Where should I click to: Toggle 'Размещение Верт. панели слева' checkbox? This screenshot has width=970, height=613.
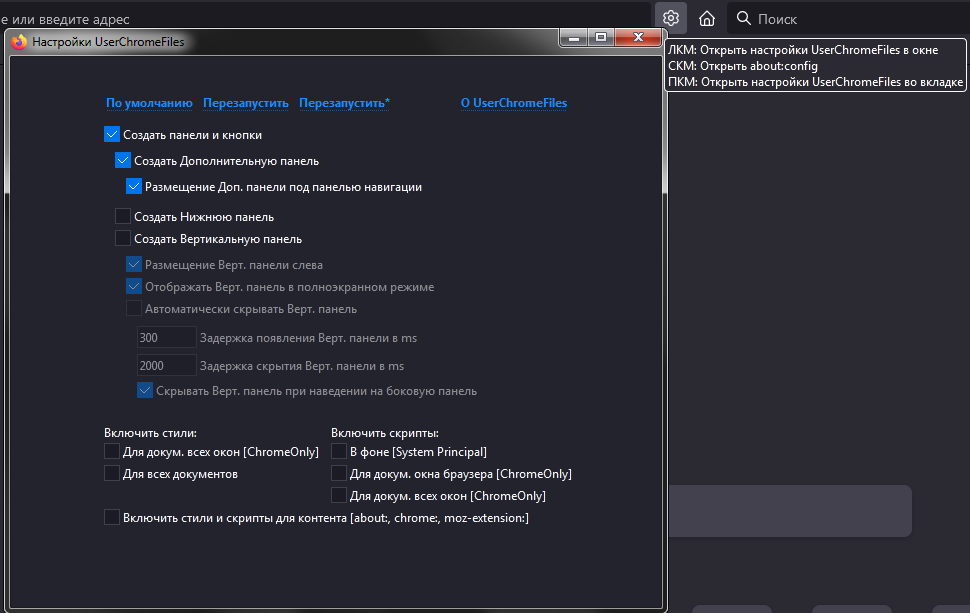[x=134, y=264]
